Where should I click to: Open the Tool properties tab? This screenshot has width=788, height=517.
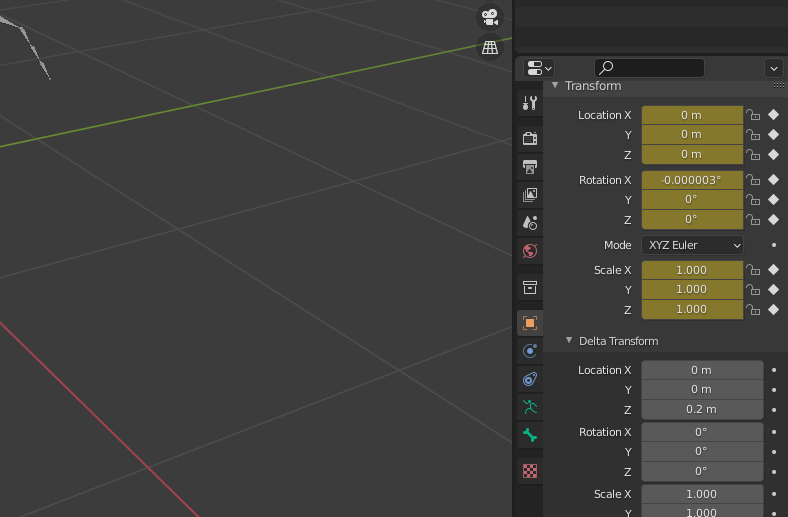pos(530,103)
